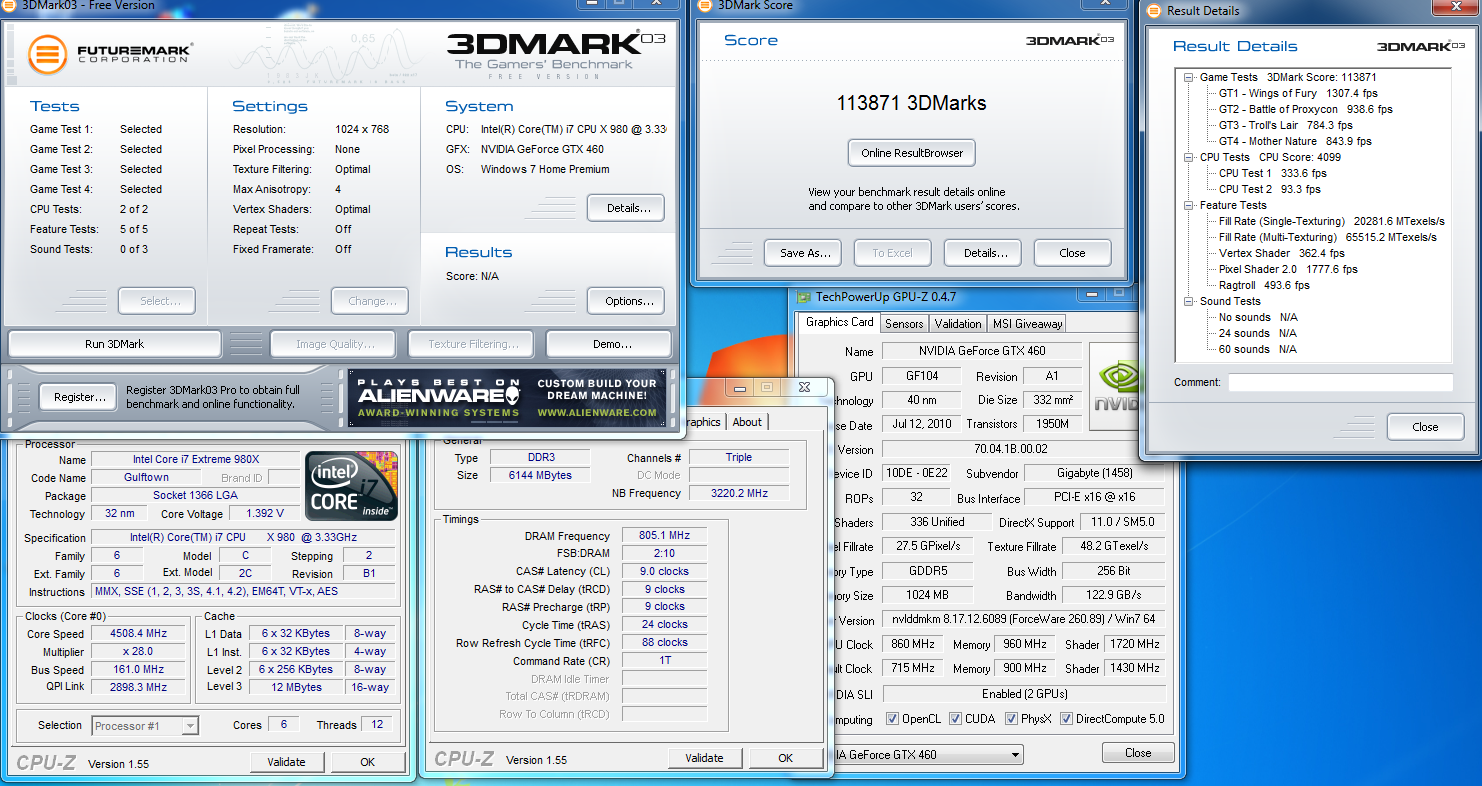Screen dimensions: 1482x786
Task: Click the Online ResultBrowser button
Action: click(911, 153)
